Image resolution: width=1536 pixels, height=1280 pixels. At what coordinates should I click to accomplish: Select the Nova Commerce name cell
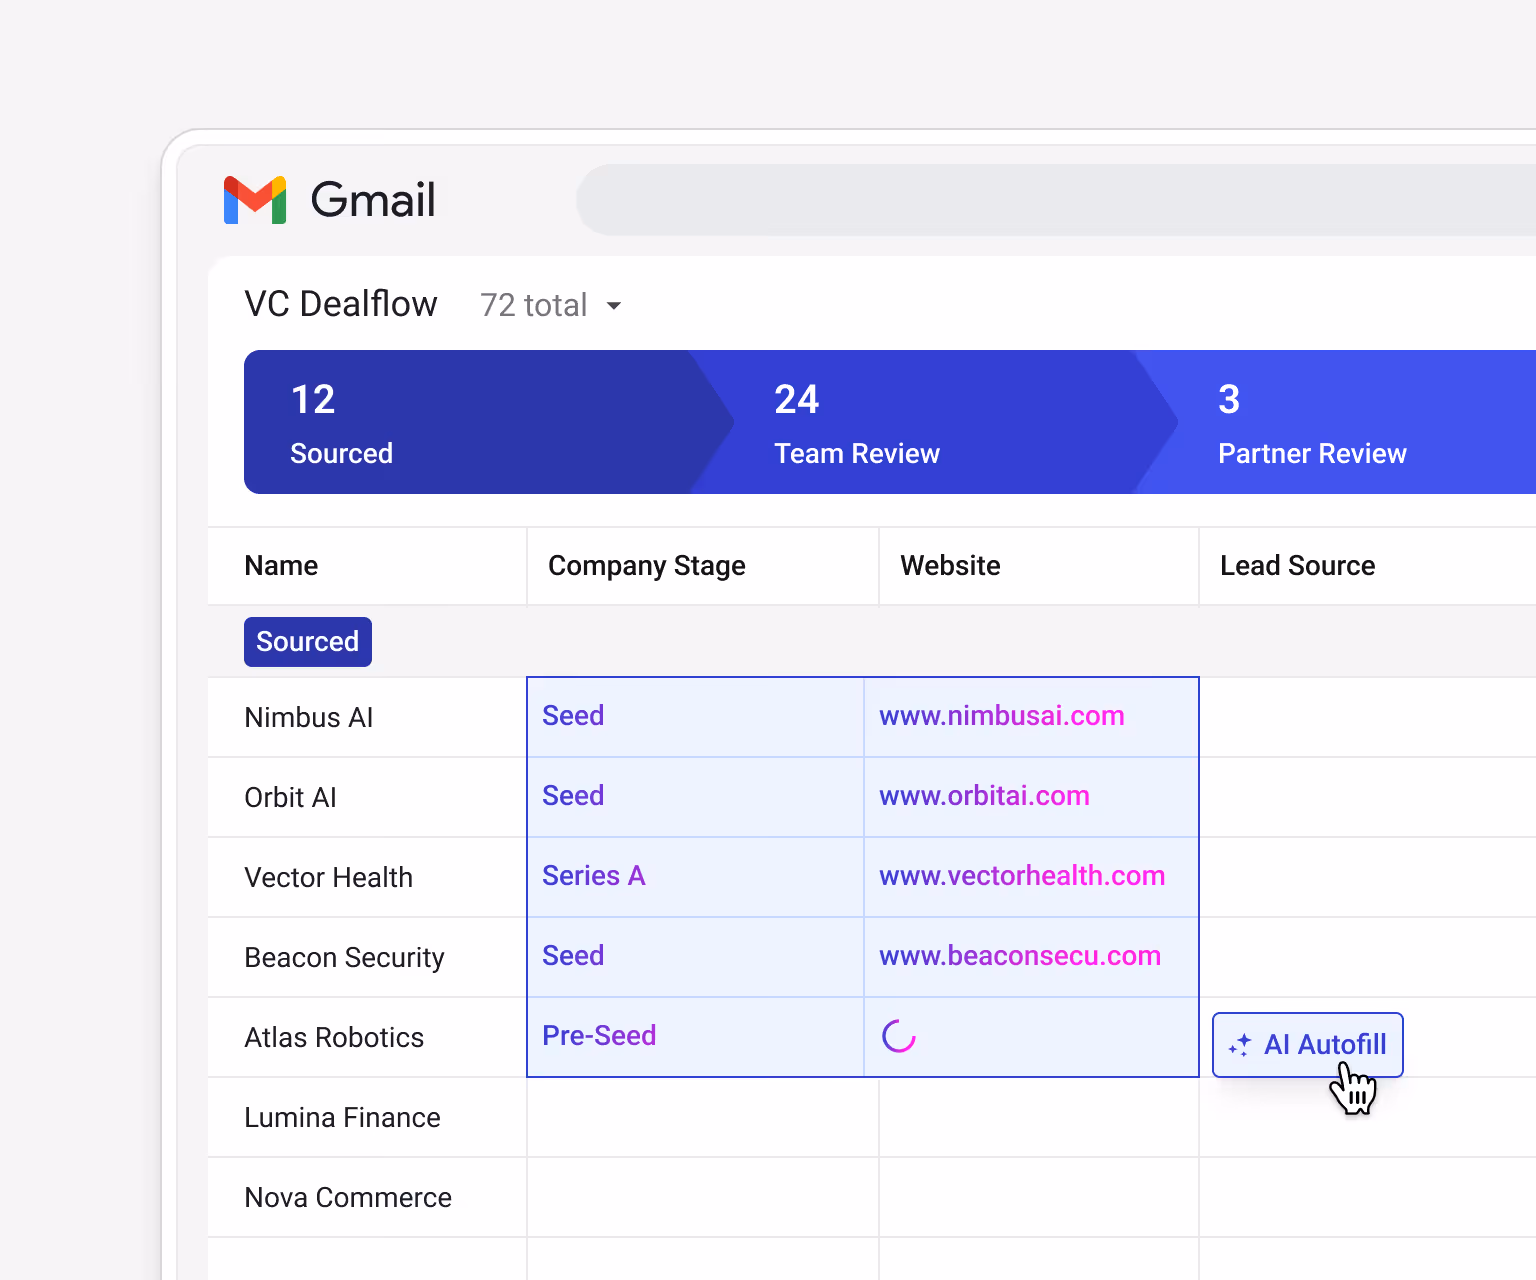click(x=367, y=1198)
